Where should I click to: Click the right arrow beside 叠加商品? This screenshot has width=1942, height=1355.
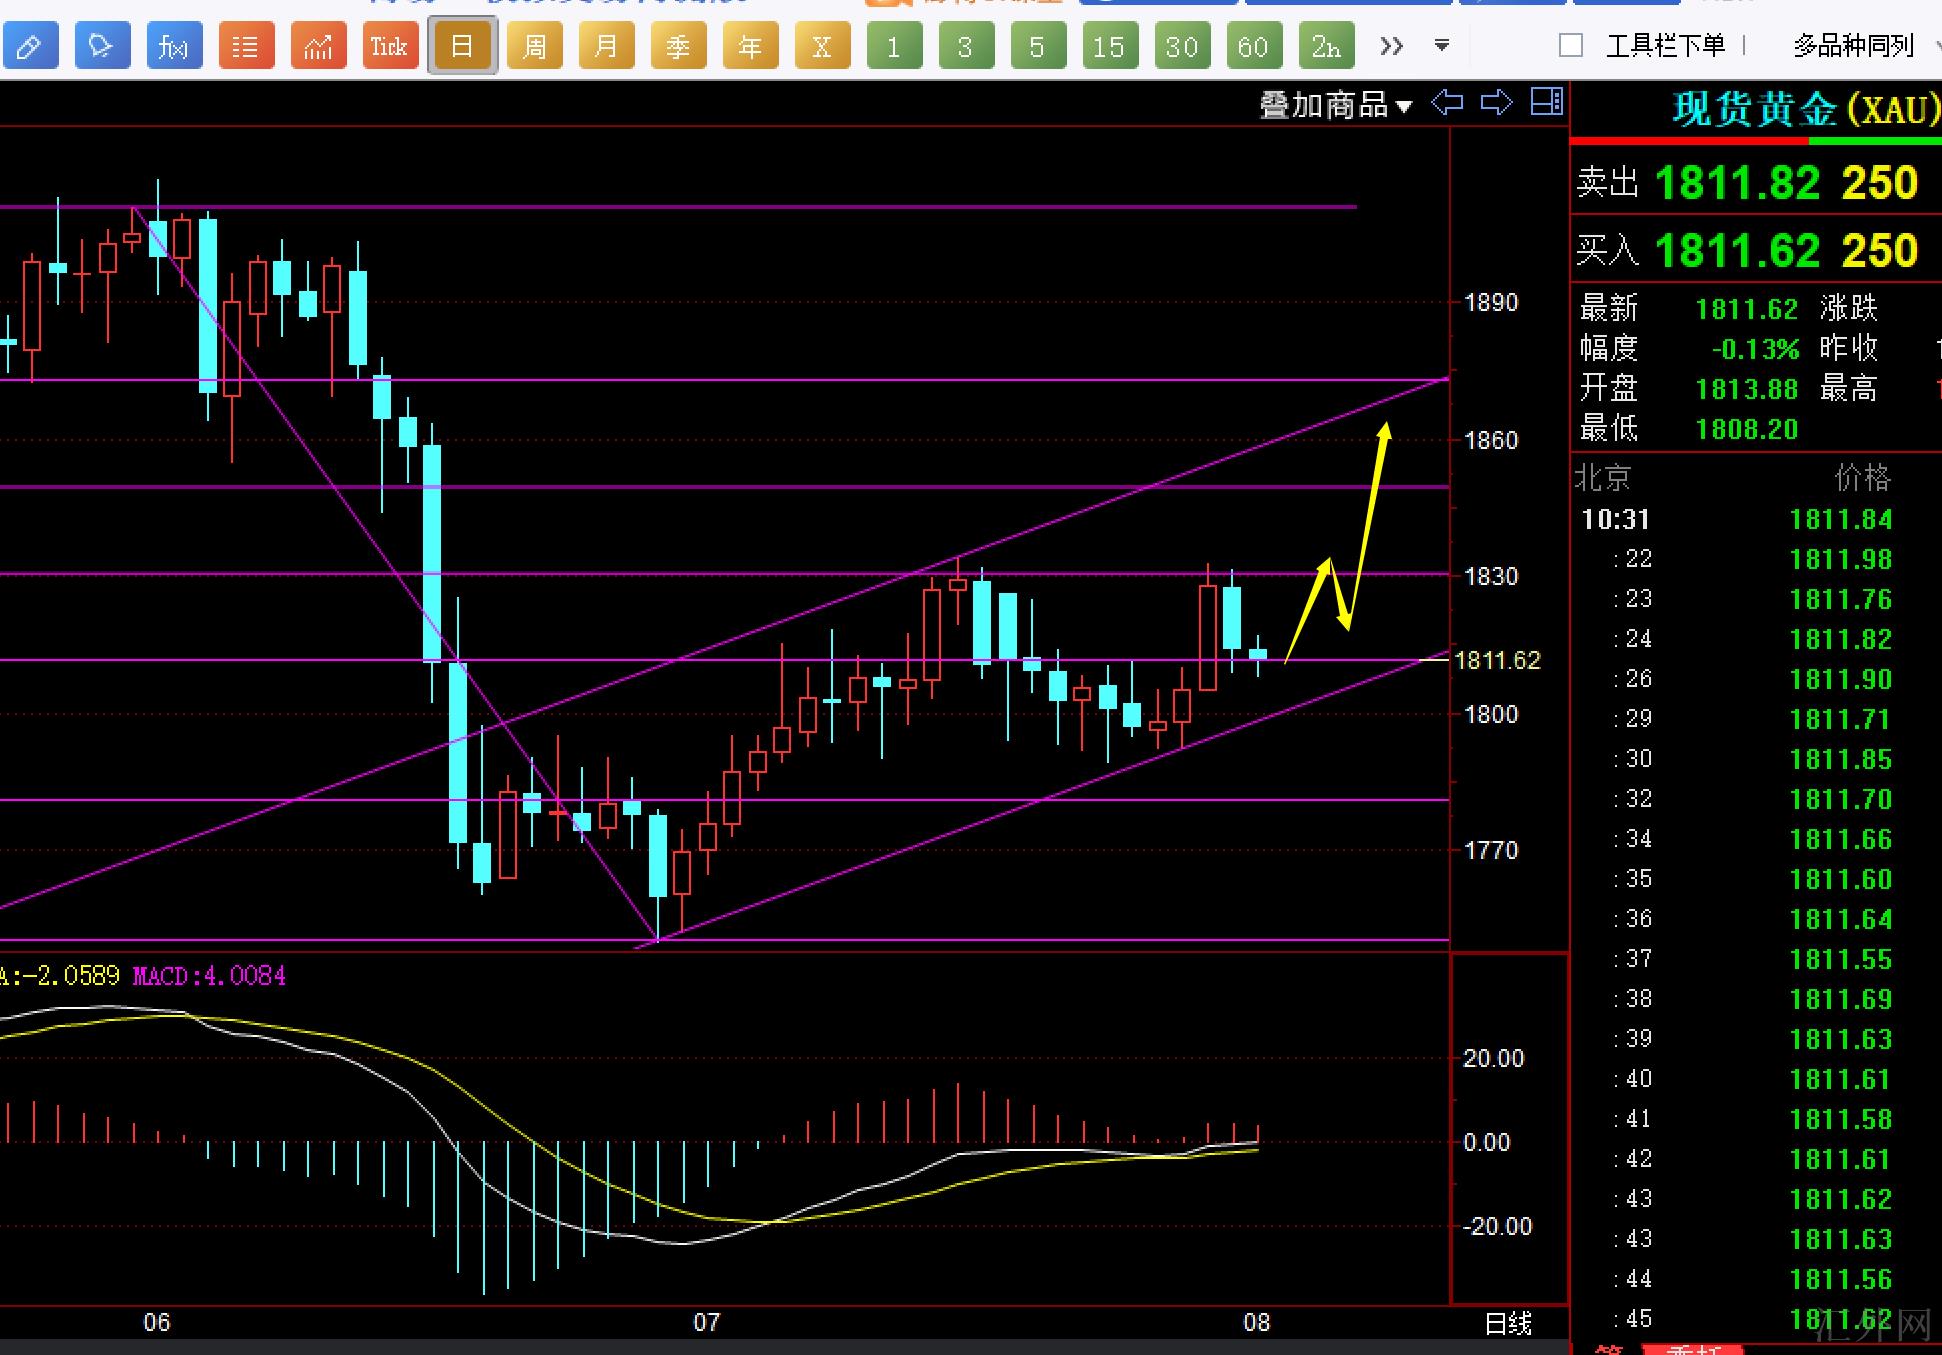(1496, 102)
